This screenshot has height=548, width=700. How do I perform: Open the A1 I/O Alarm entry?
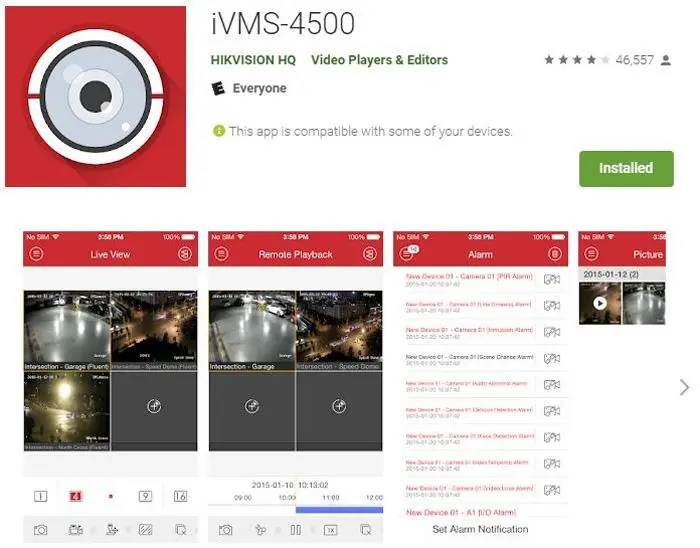(x=461, y=512)
